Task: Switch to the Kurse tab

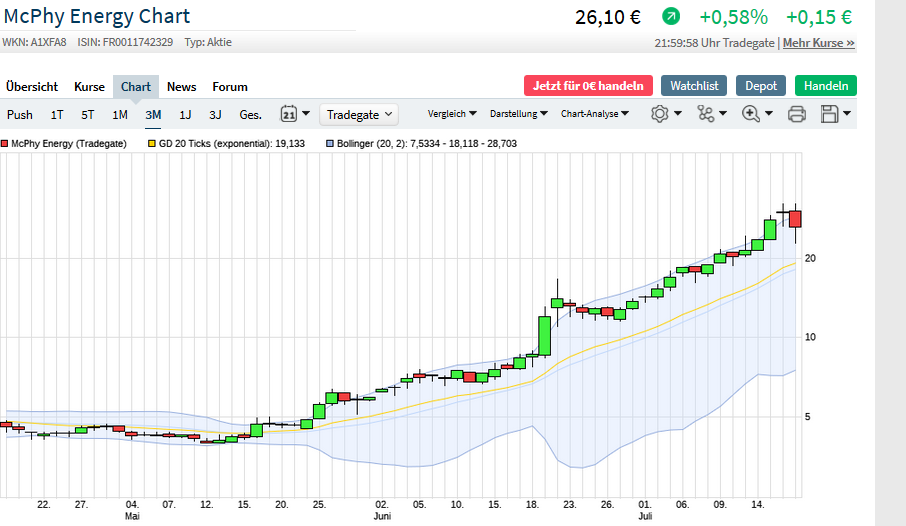Action: [90, 87]
